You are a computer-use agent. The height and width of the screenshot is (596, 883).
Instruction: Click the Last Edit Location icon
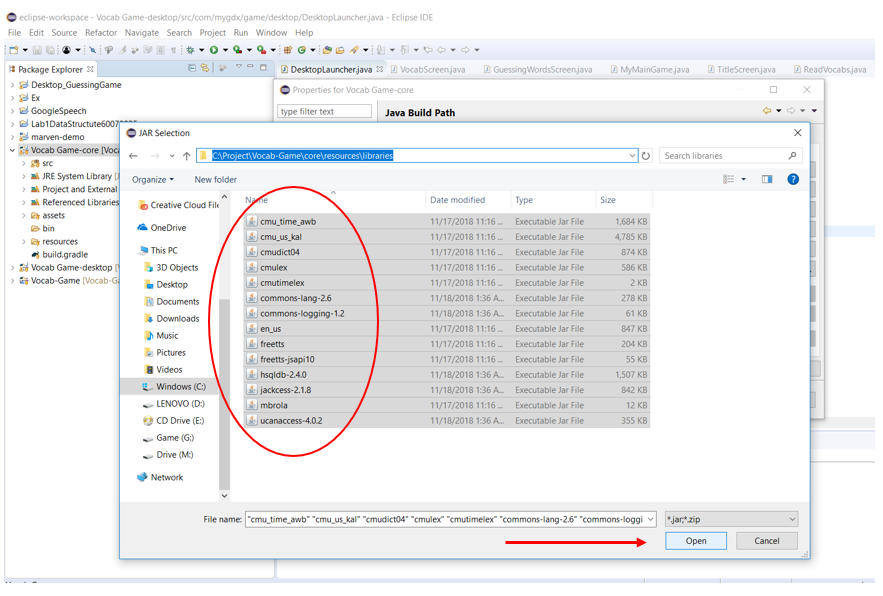point(428,50)
